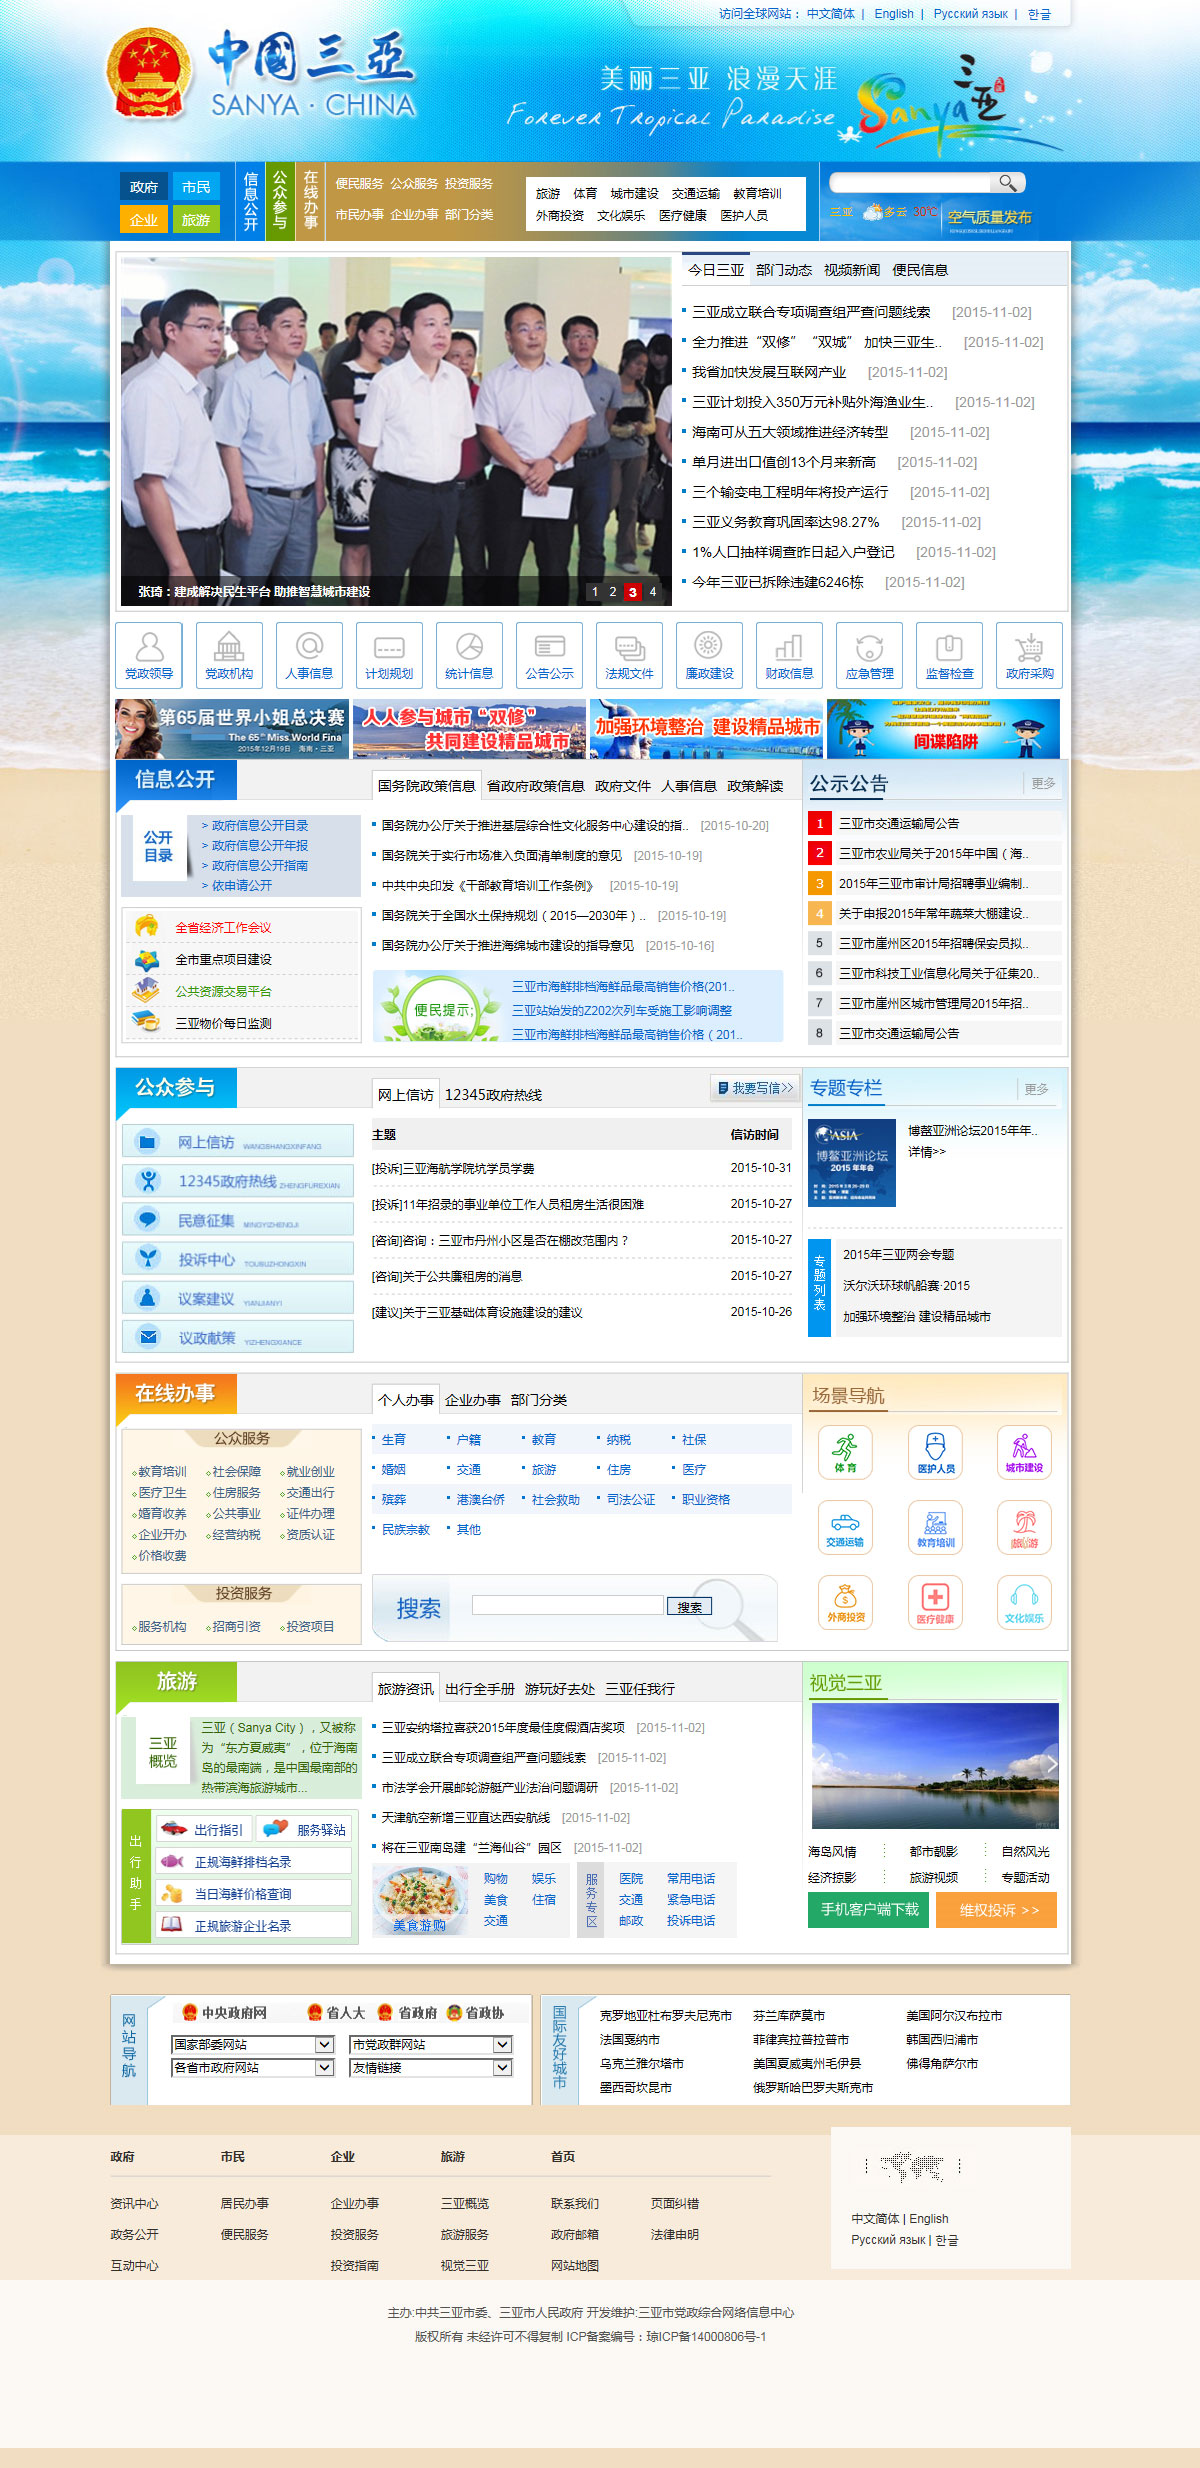Open the 市党政群网站 dropdown
This screenshot has width=1200, height=2468.
pyautogui.click(x=430, y=2044)
